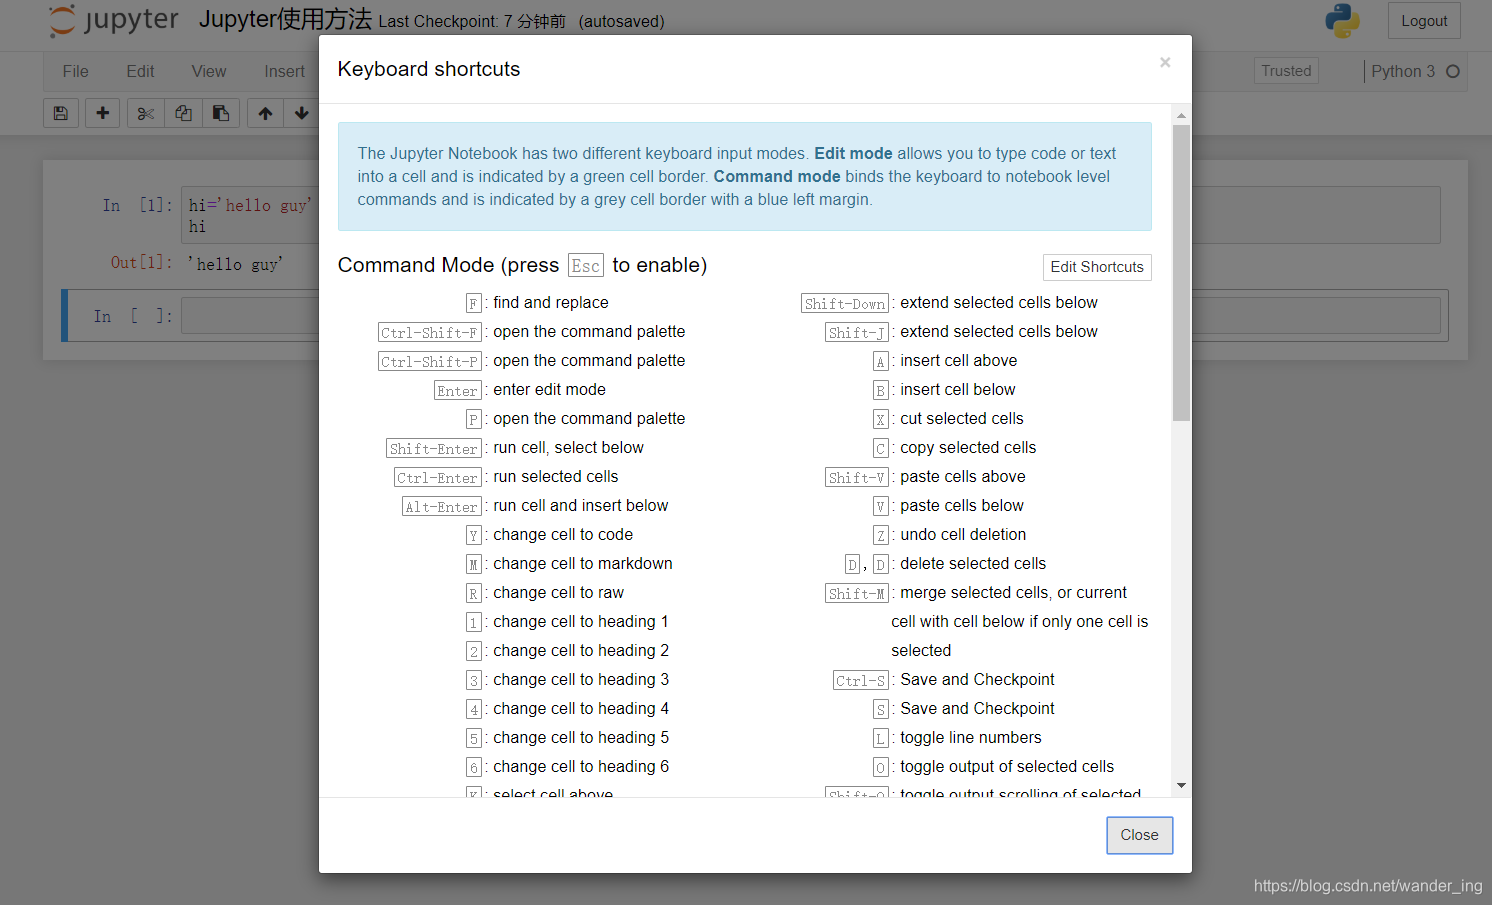The image size is (1492, 905).
Task: Click the notebook title Jupyter使用方法
Action: tap(285, 19)
